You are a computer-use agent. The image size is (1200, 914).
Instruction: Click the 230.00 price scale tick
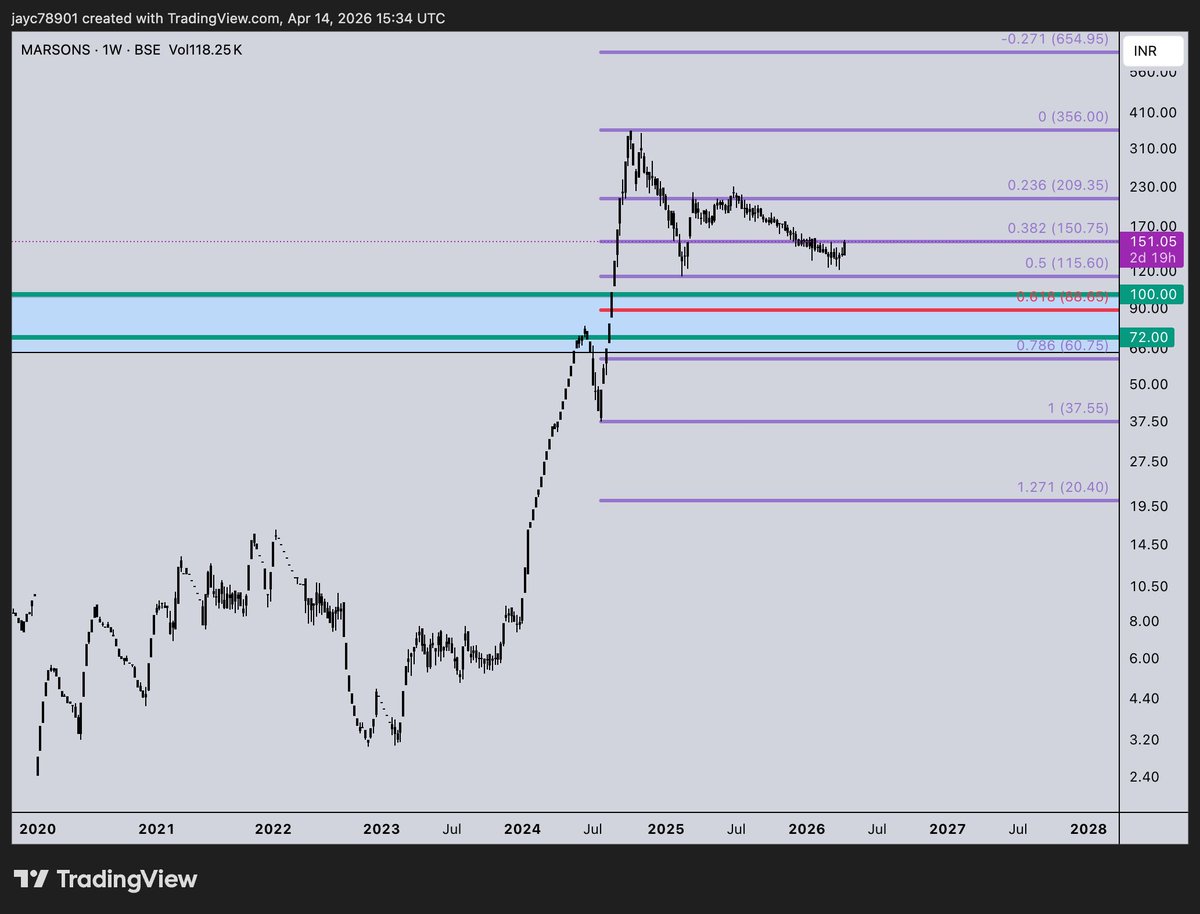[1151, 187]
